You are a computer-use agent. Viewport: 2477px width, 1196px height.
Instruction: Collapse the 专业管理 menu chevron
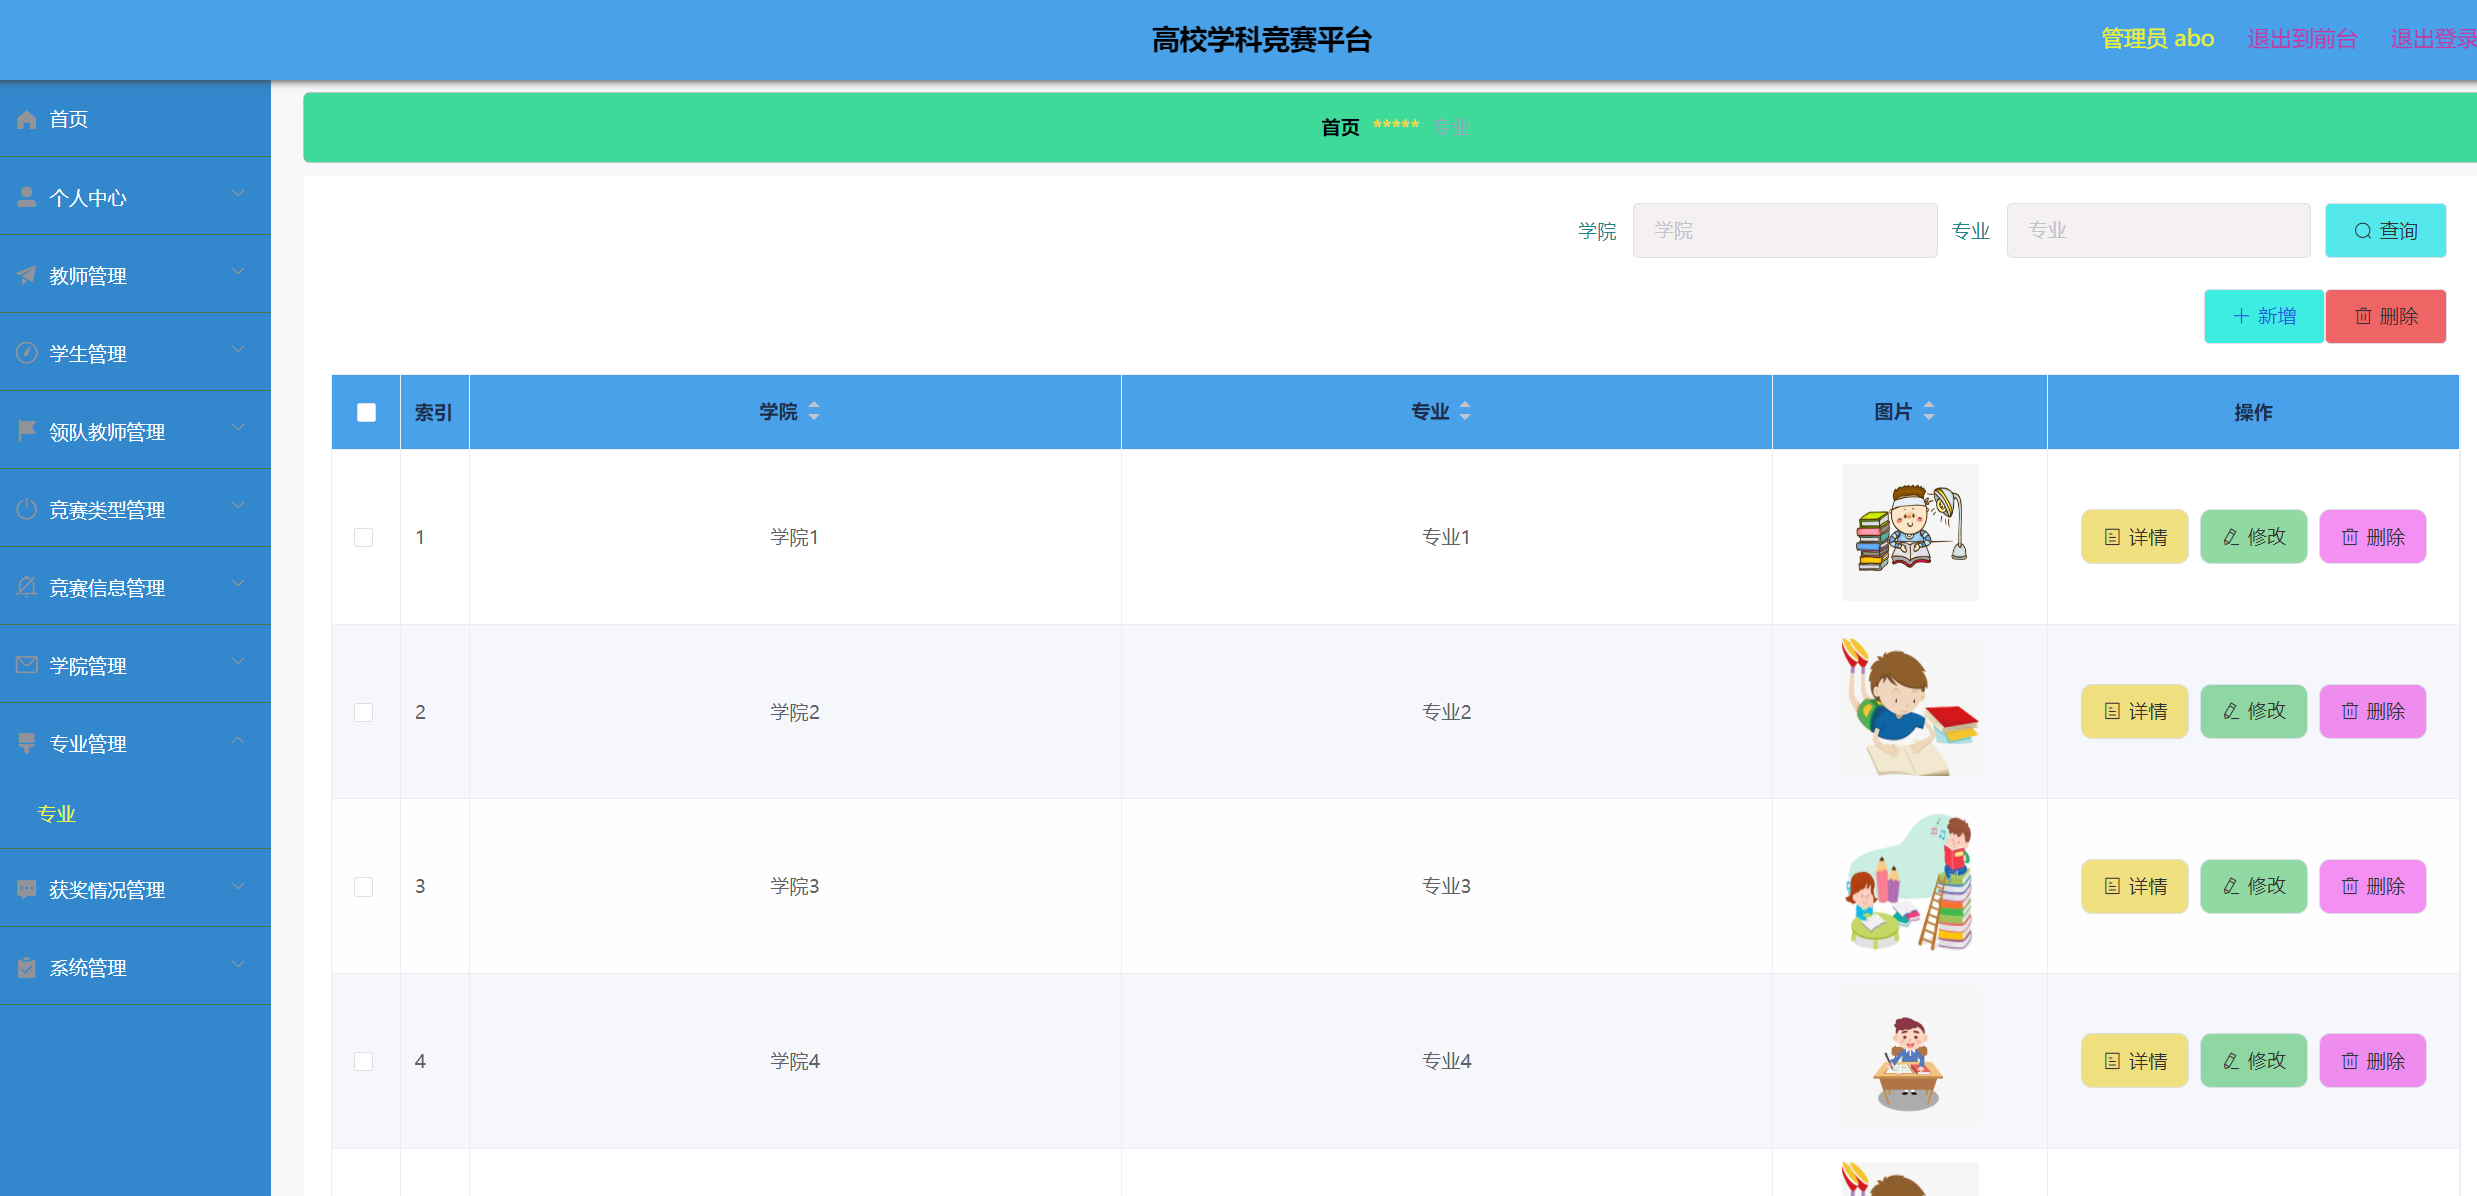(238, 740)
